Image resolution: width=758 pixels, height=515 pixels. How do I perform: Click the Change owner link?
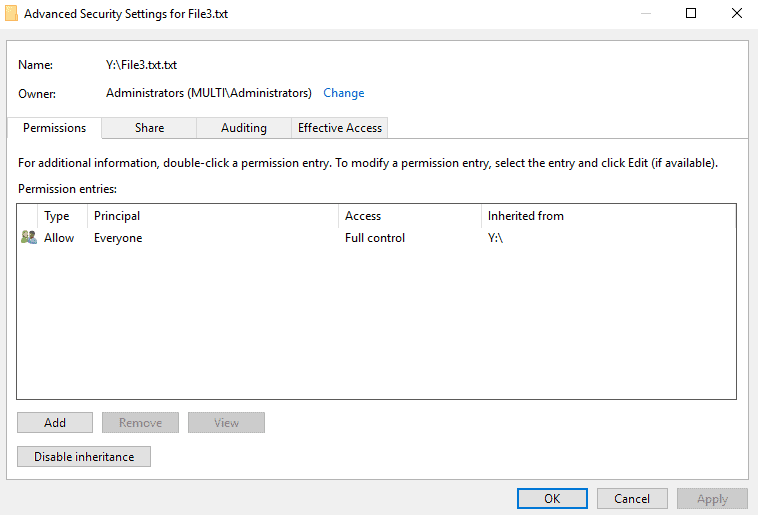pos(343,93)
